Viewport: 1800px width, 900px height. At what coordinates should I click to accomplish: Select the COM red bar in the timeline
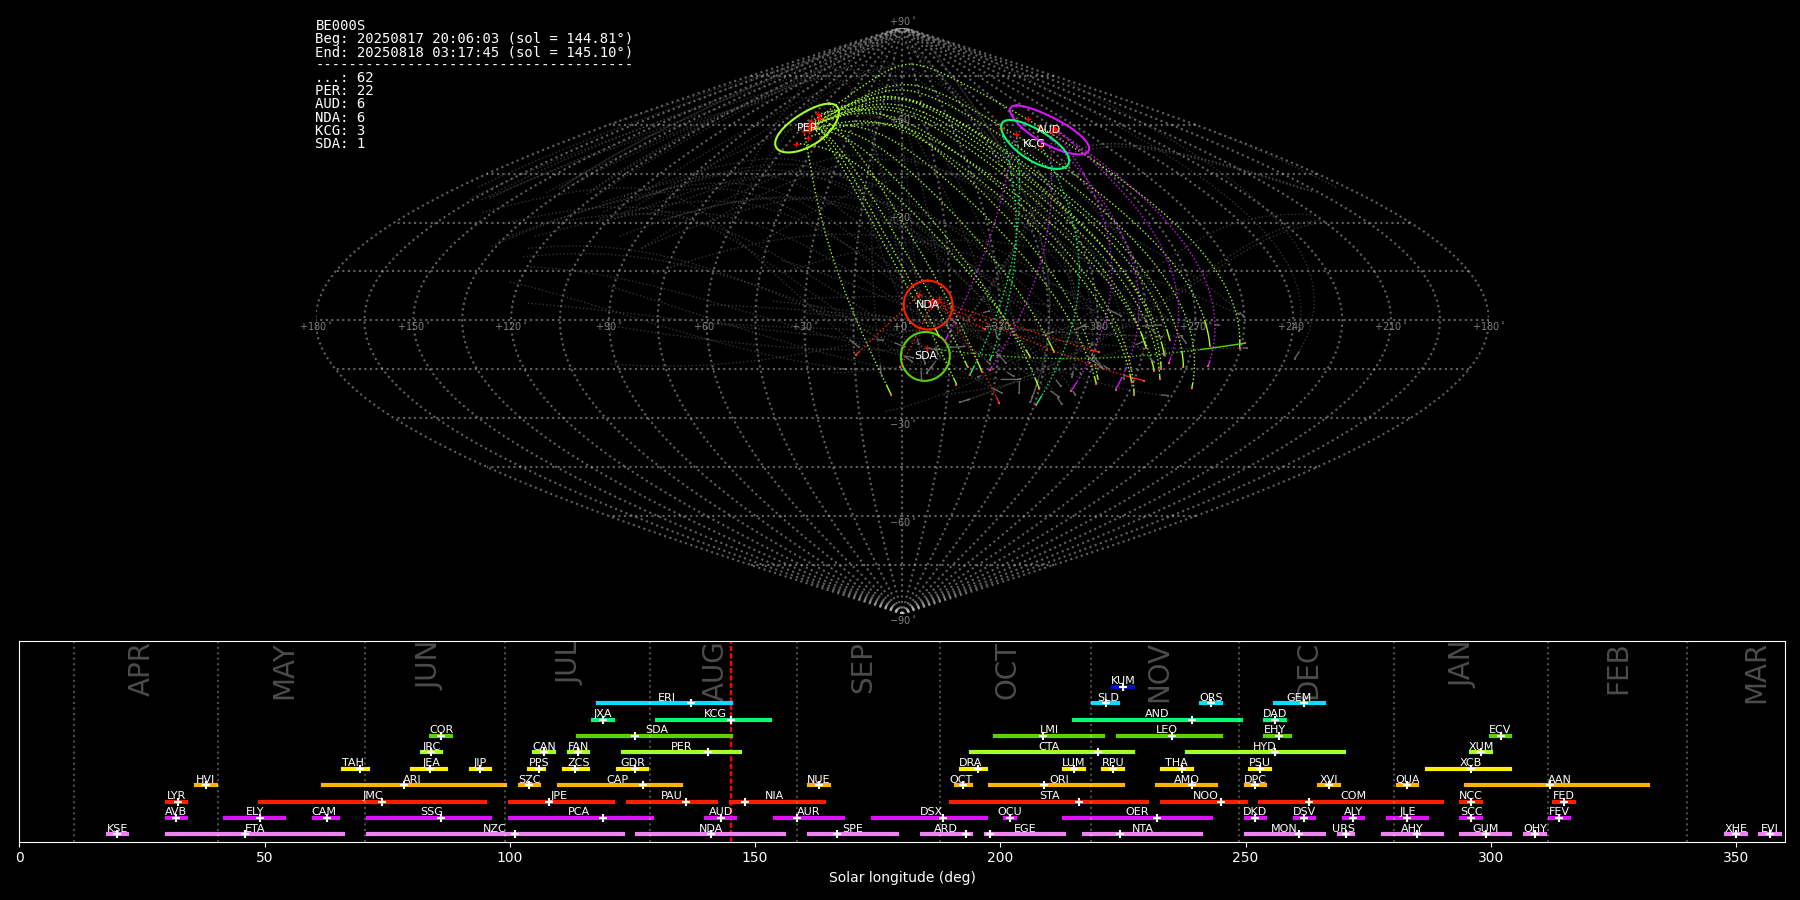coord(1352,802)
